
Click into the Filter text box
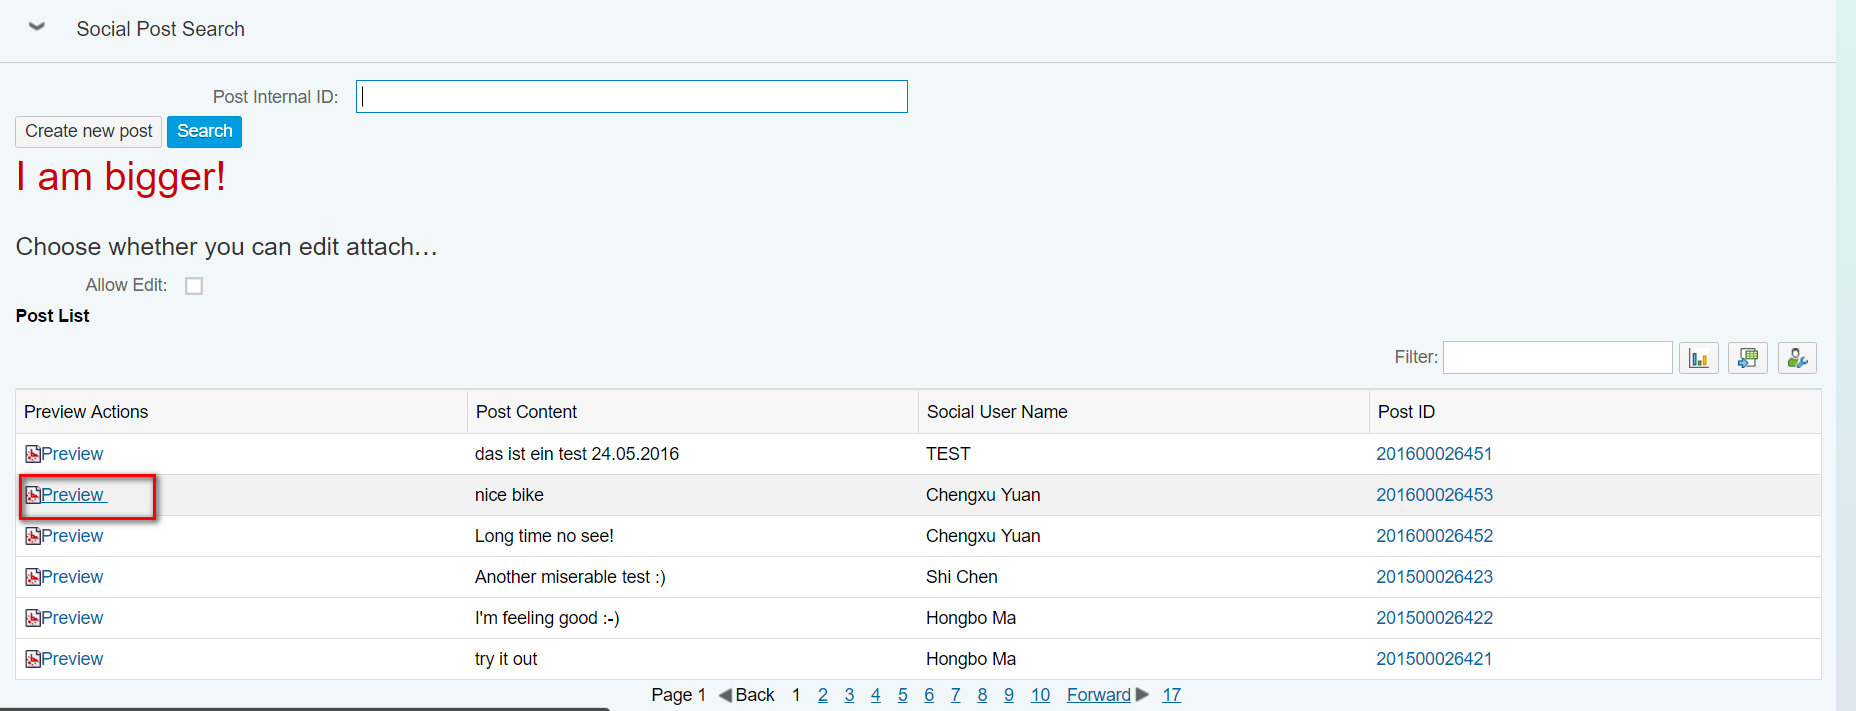(x=1557, y=357)
